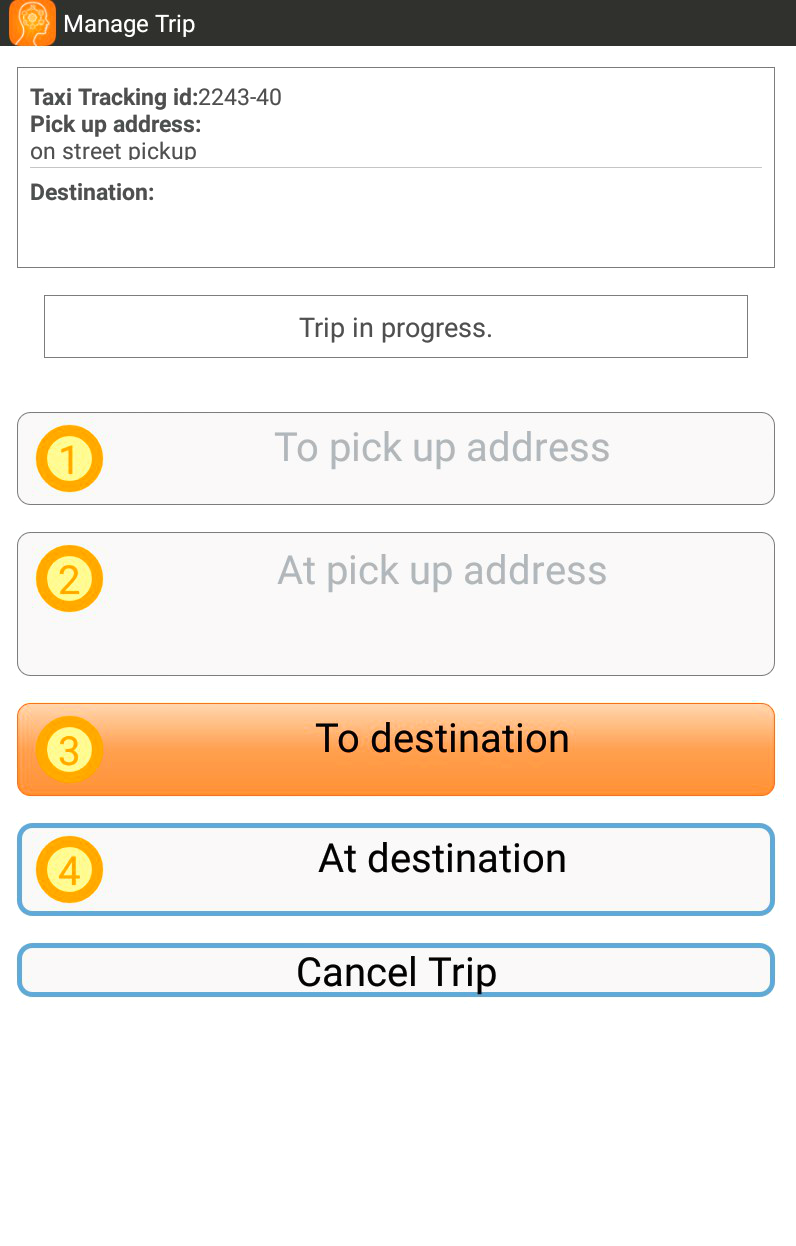This screenshot has height=1246, width=796.
Task: Choose the orange "To destination" button
Action: coord(396,749)
